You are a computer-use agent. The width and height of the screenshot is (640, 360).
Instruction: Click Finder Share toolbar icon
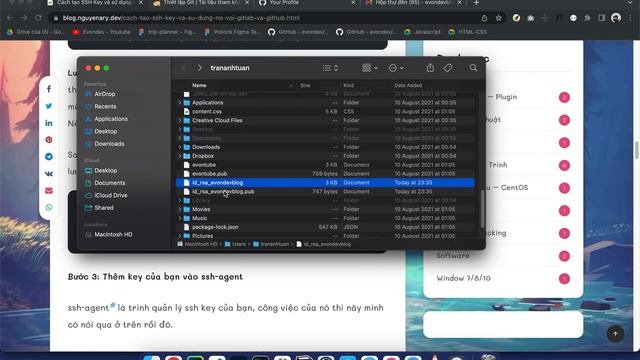(430, 68)
